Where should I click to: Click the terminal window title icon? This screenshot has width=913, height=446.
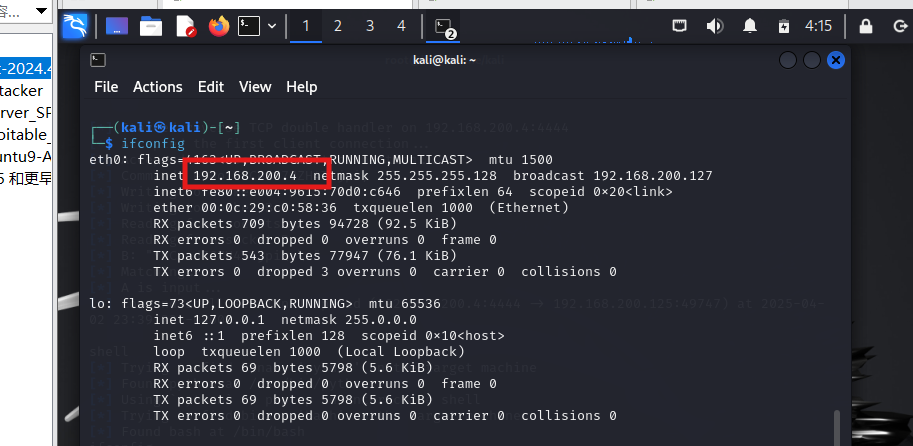point(98,60)
